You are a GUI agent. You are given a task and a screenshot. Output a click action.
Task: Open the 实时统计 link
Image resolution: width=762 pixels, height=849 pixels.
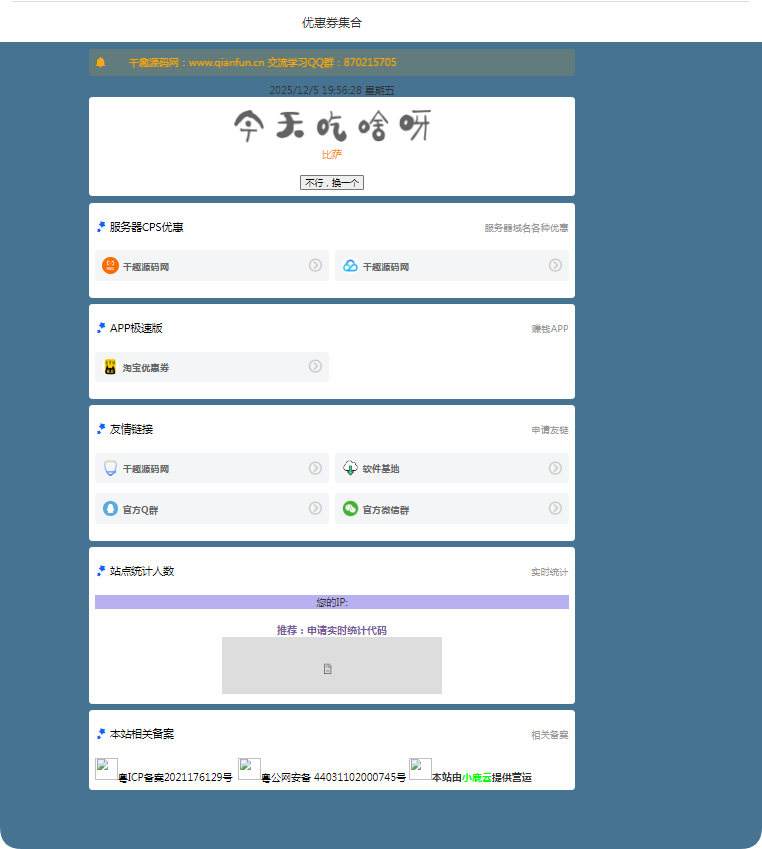[x=550, y=572]
